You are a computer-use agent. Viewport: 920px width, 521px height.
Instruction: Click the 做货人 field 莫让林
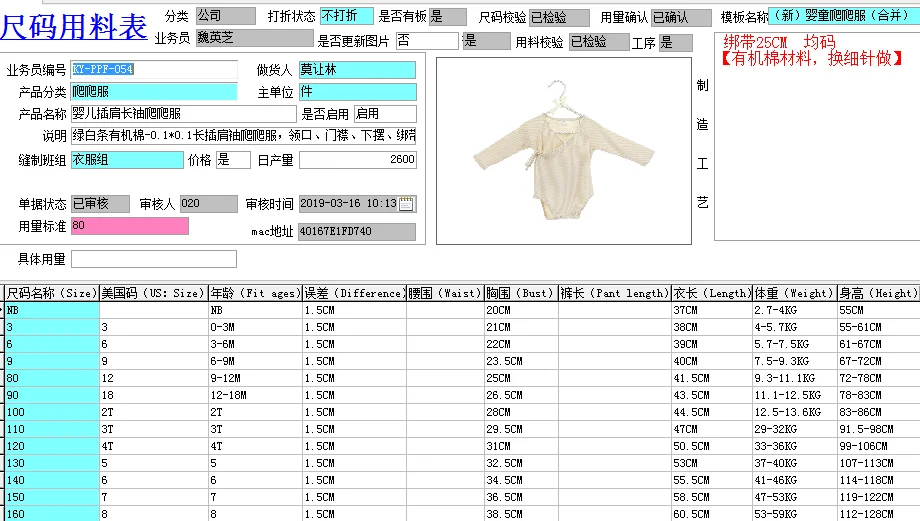357,69
